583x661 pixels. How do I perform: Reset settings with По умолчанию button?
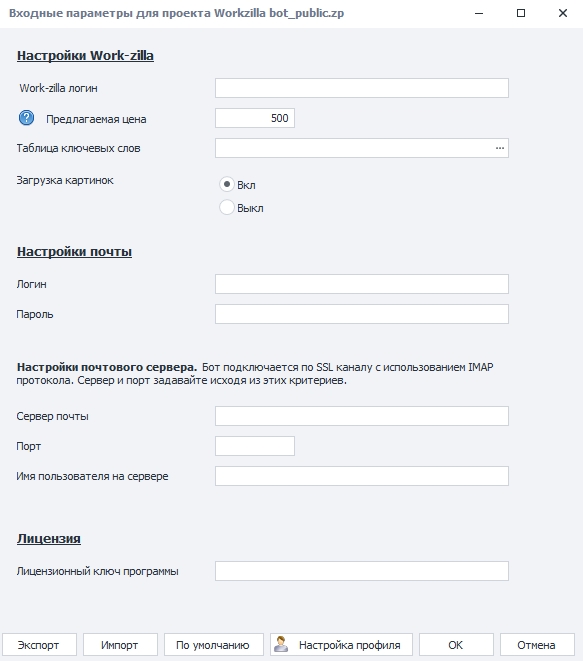(x=214, y=645)
